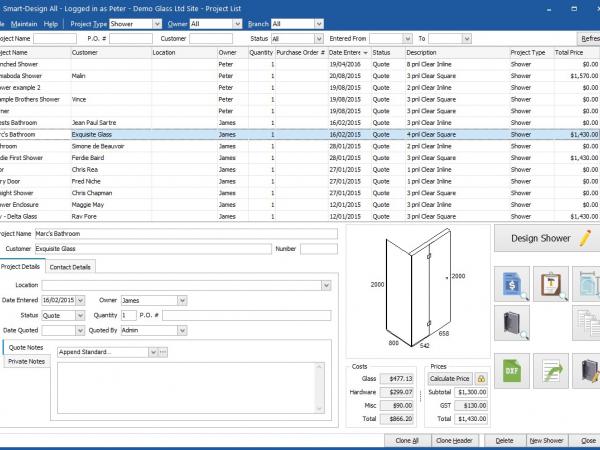
Task: Select the row with customer Malin
Action: [x=300, y=76]
